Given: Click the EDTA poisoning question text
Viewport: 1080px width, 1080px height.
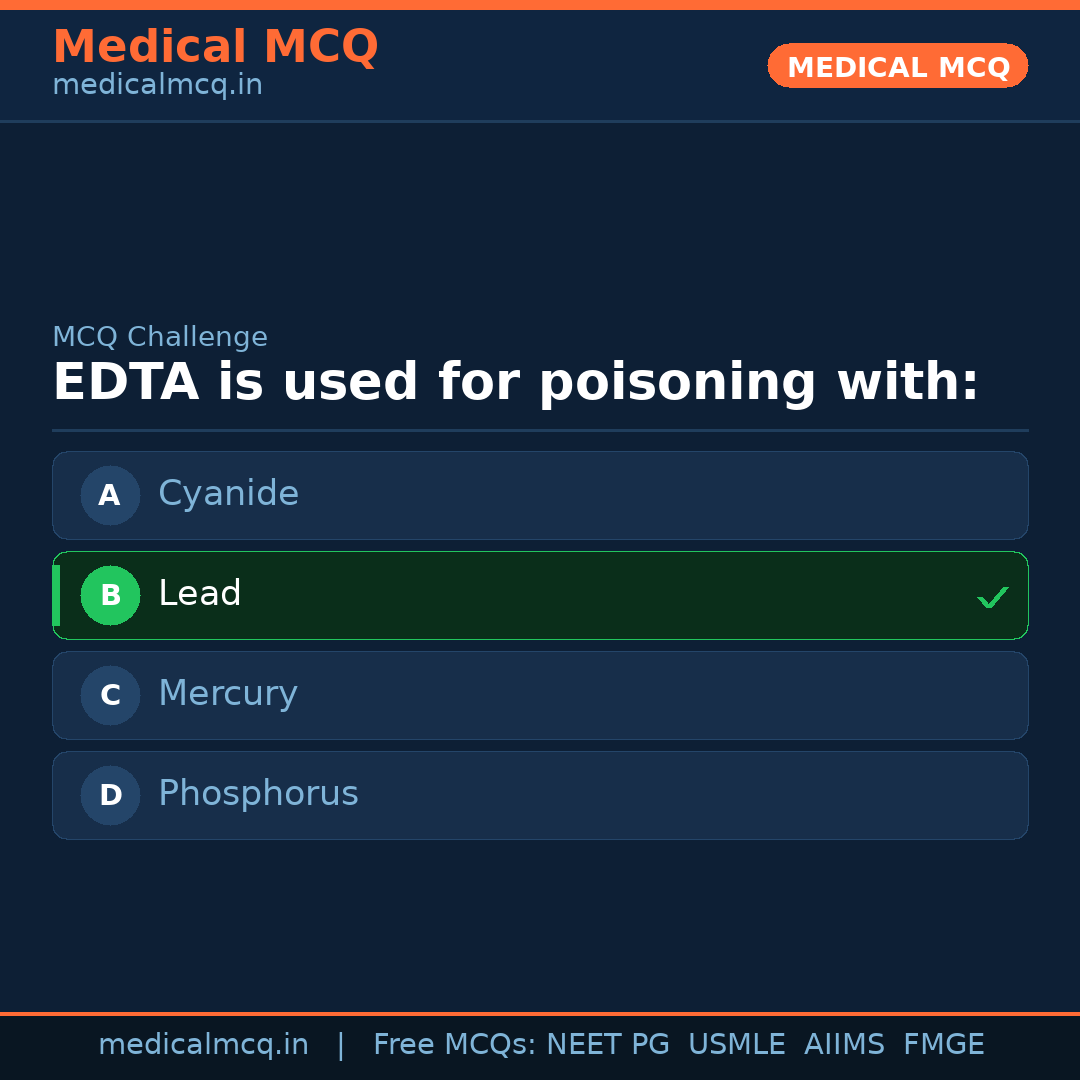Looking at the screenshot, I should pos(515,383).
